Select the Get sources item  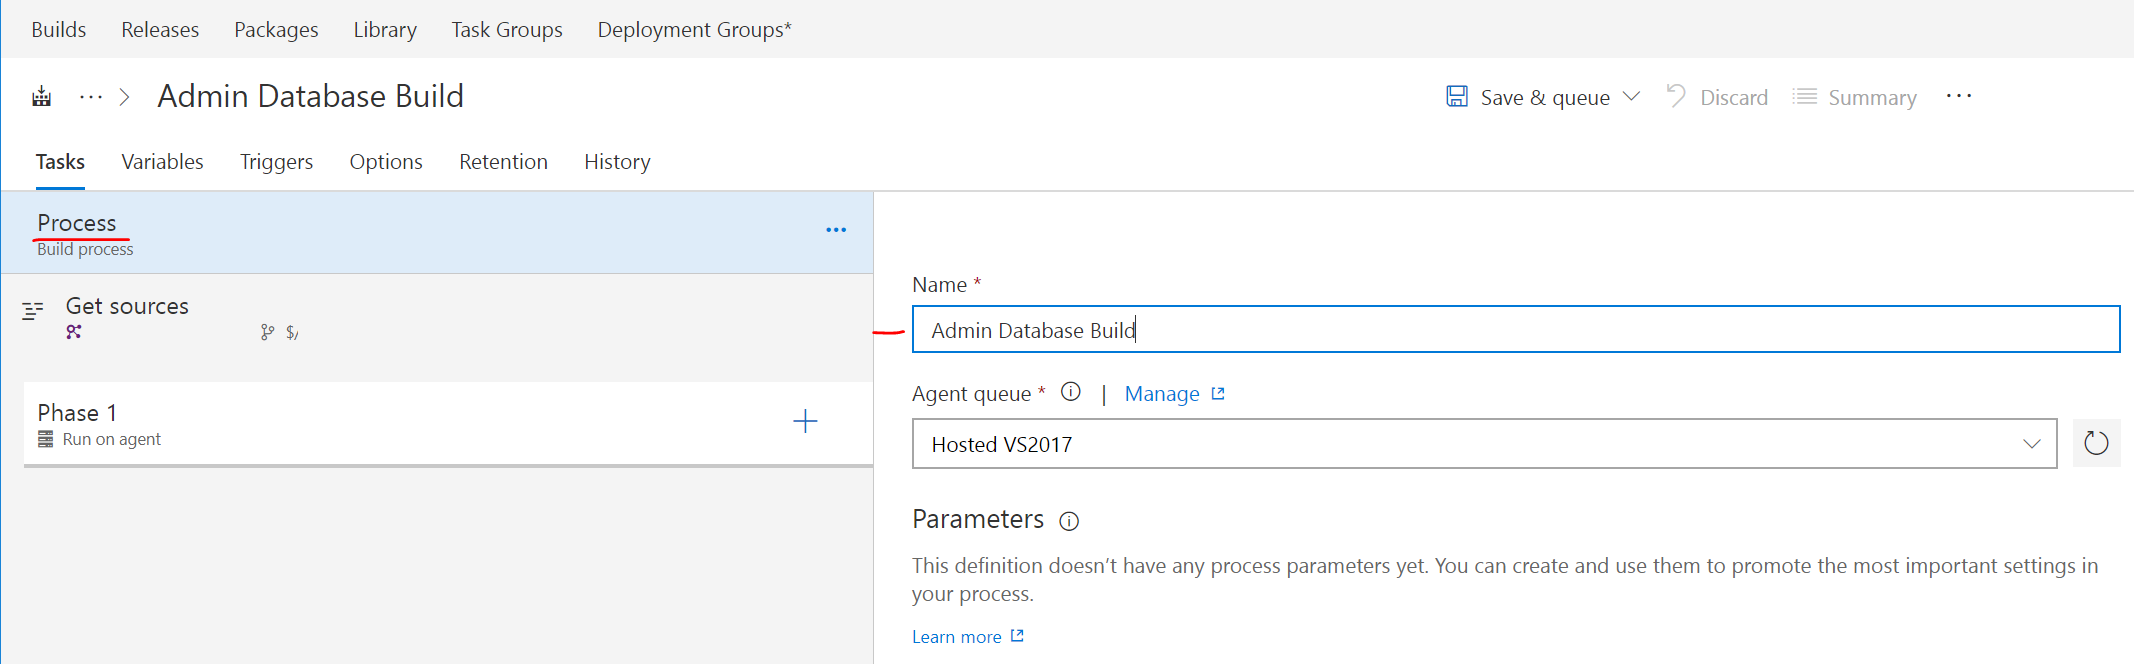pyautogui.click(x=128, y=307)
